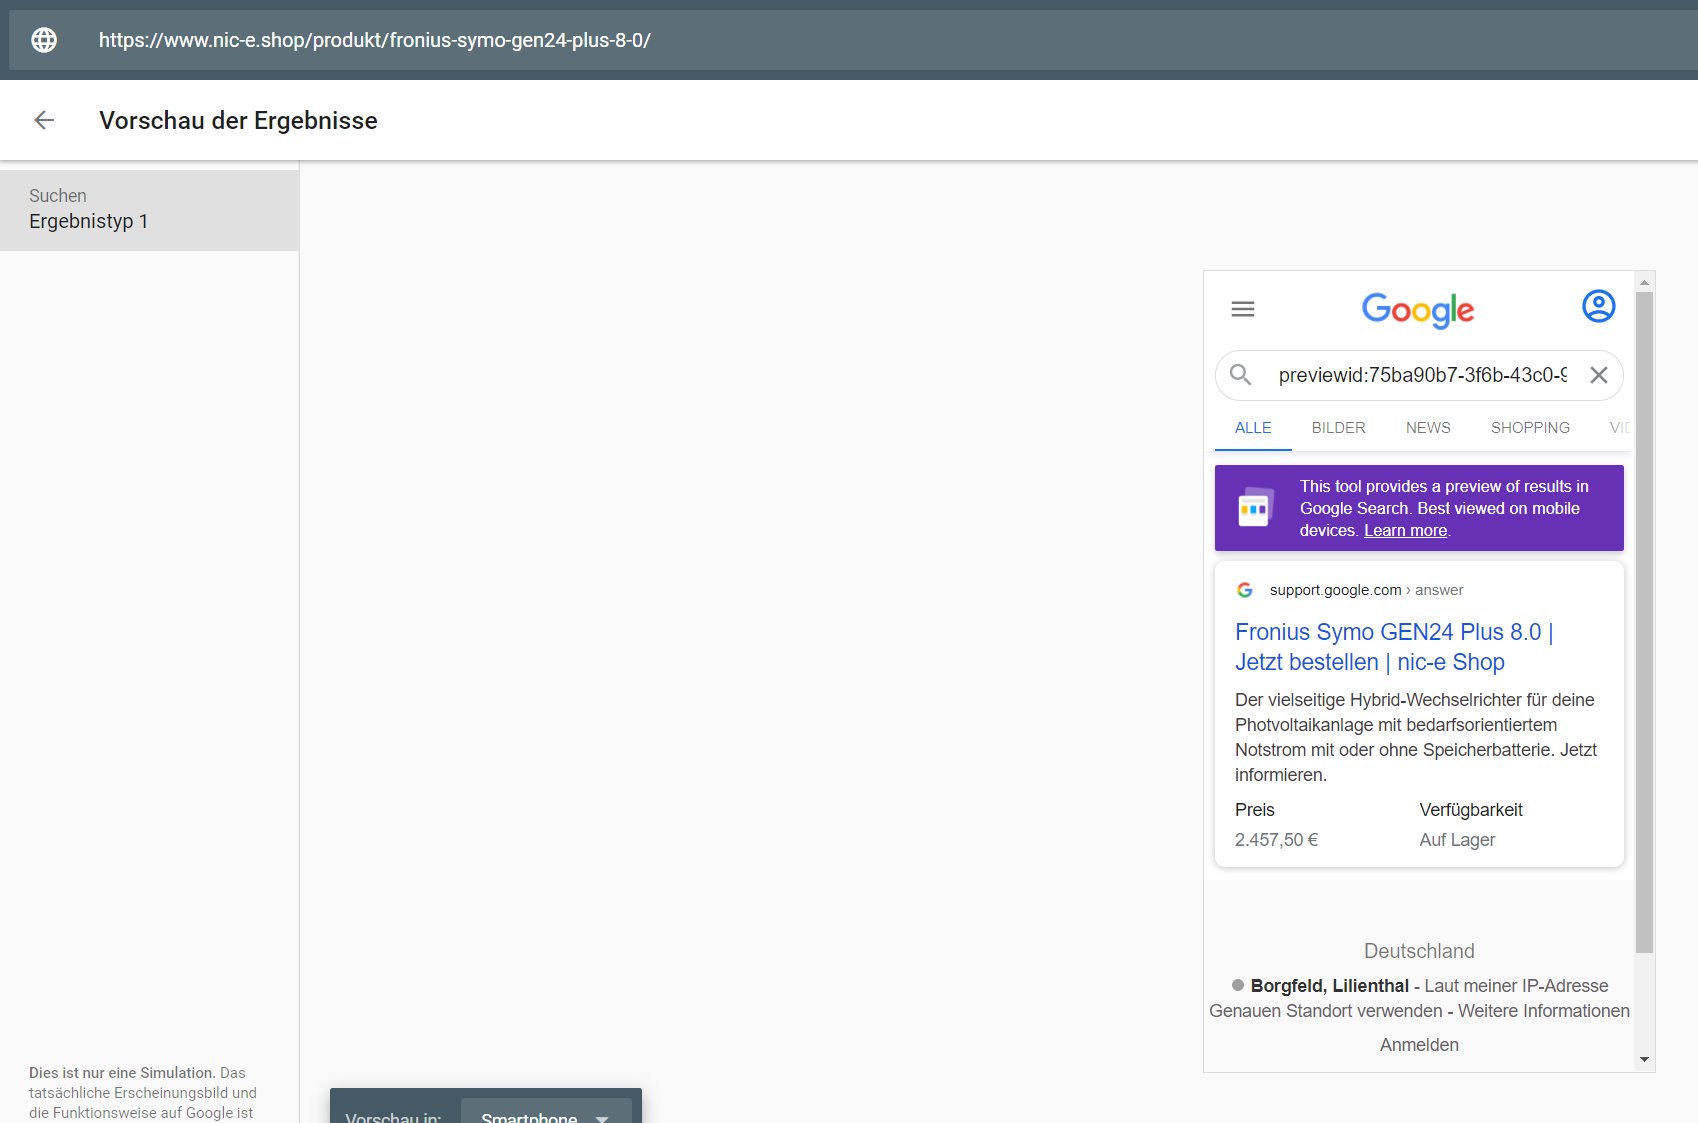Click the preview scrollbar up arrow
Image resolution: width=1698 pixels, height=1123 pixels.
[1644, 282]
